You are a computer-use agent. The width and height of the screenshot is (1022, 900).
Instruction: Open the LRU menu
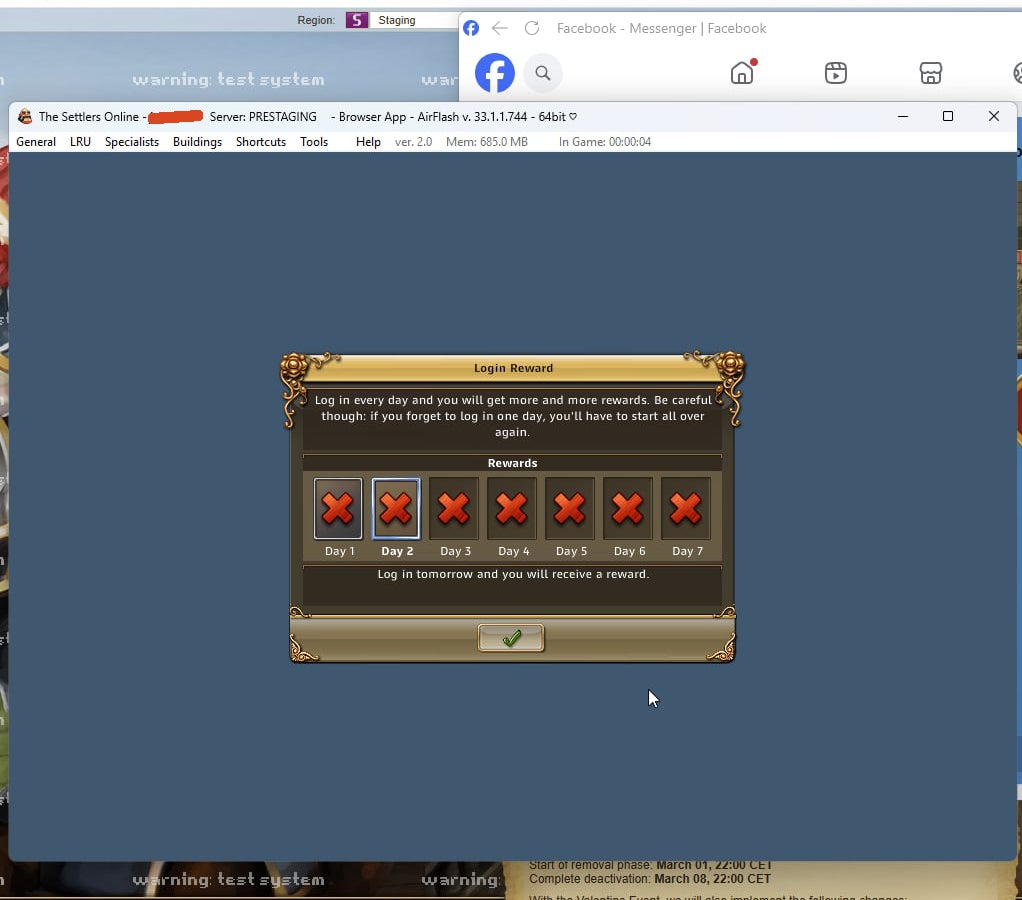[80, 141]
